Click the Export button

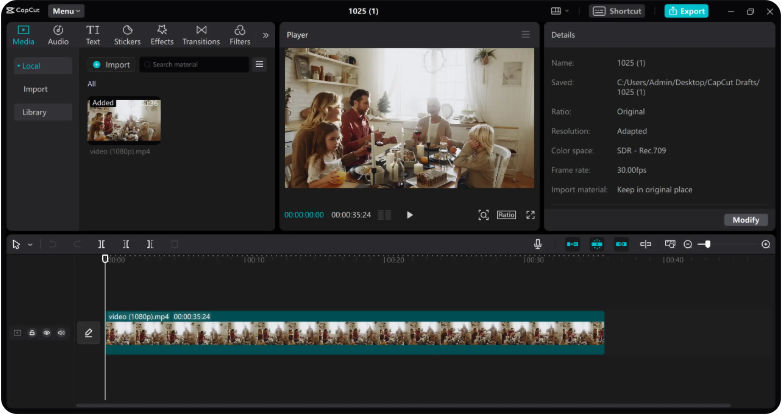coord(686,11)
